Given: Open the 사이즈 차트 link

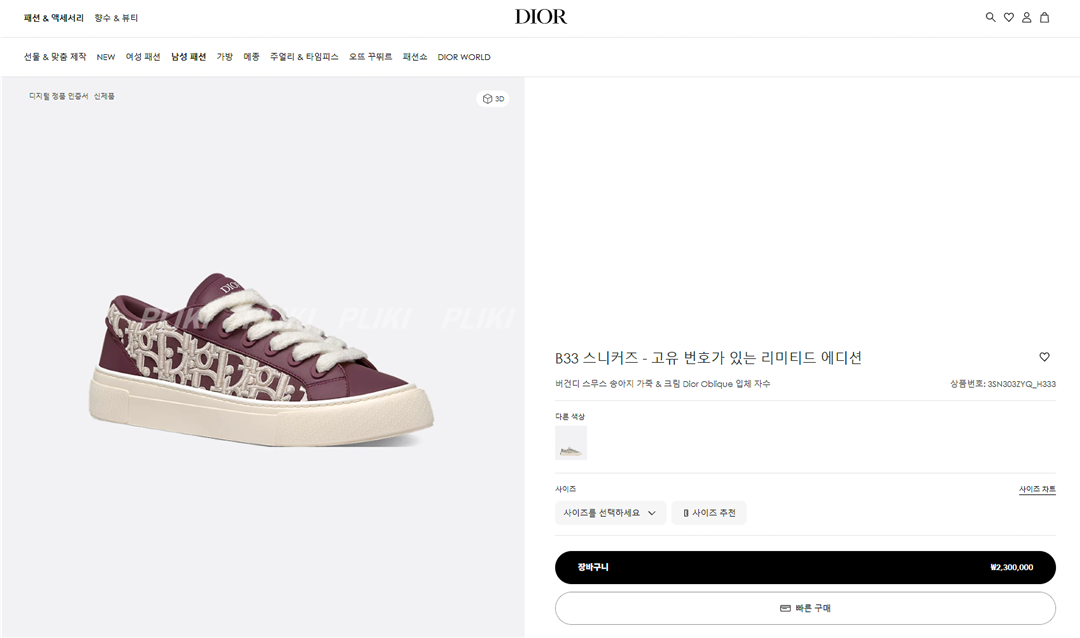Looking at the screenshot, I should point(1037,490).
